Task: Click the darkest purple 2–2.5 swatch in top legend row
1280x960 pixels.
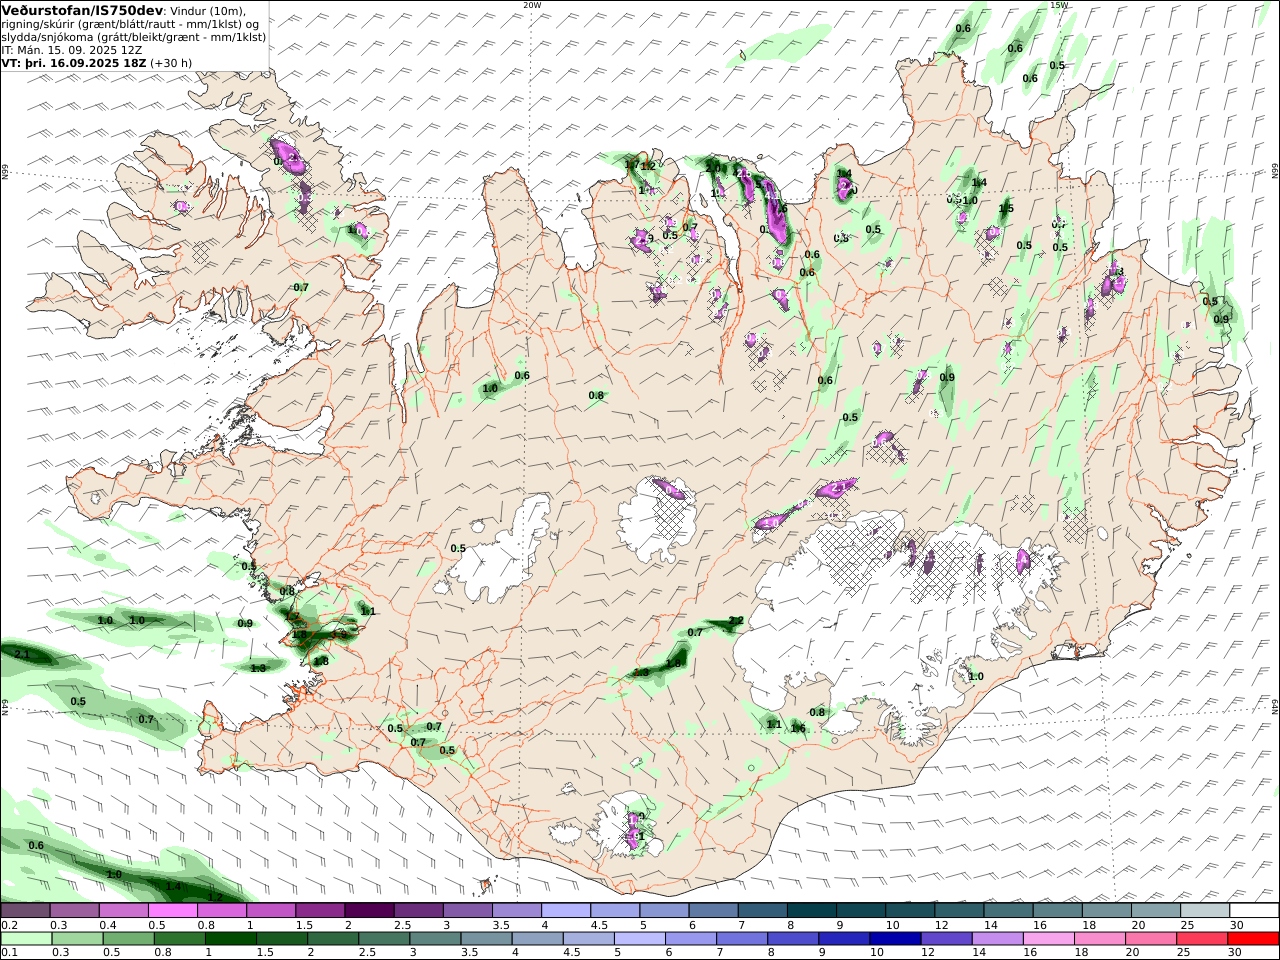Action: pyautogui.click(x=369, y=911)
